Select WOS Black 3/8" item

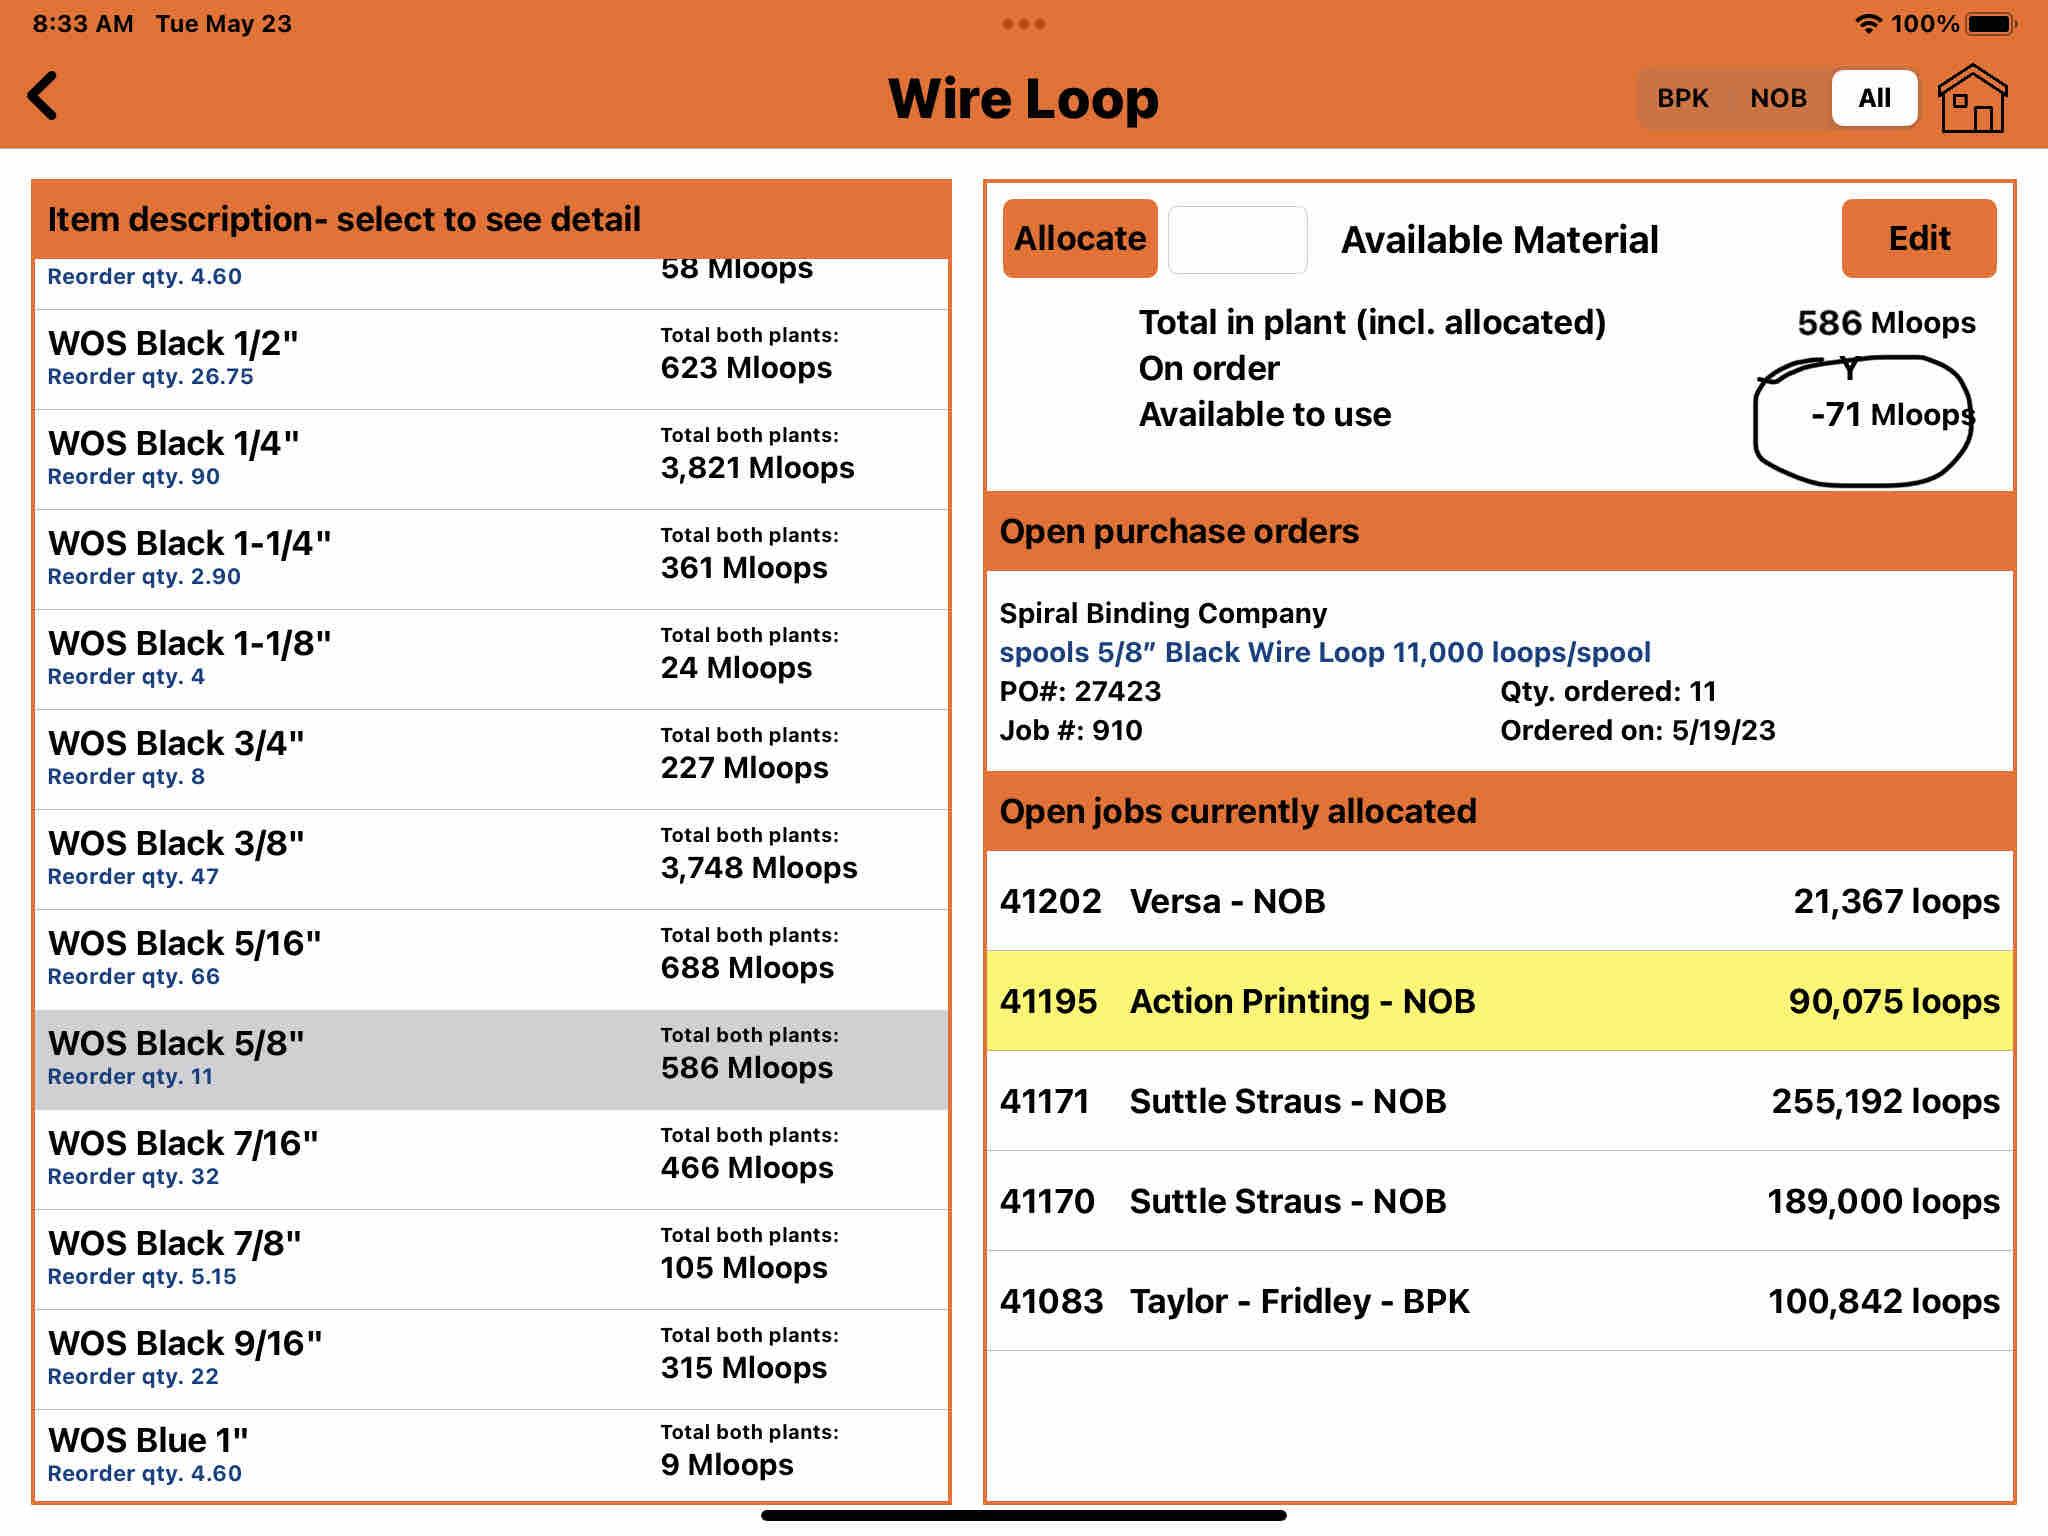[x=491, y=858]
